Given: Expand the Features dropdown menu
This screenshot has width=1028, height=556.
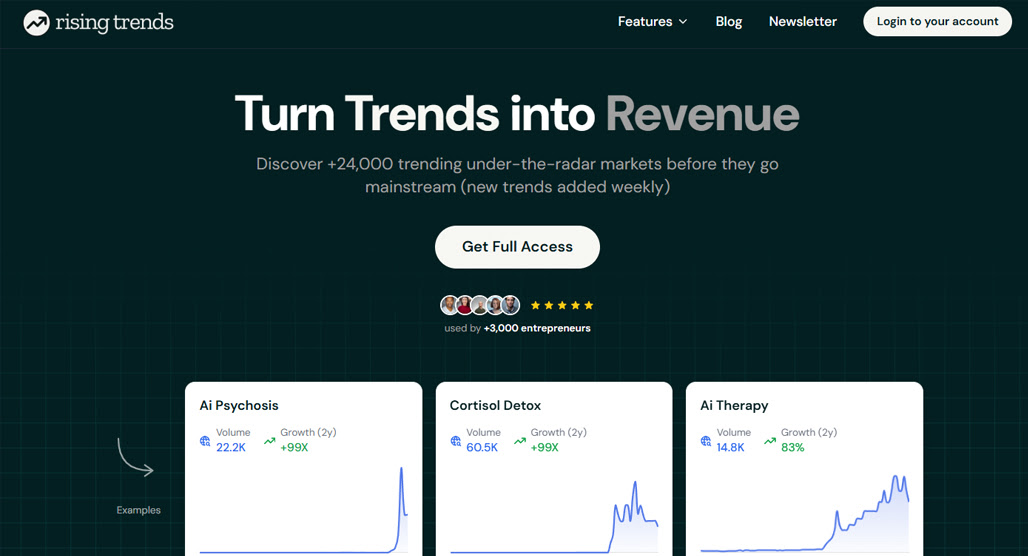Looking at the screenshot, I should [652, 22].
